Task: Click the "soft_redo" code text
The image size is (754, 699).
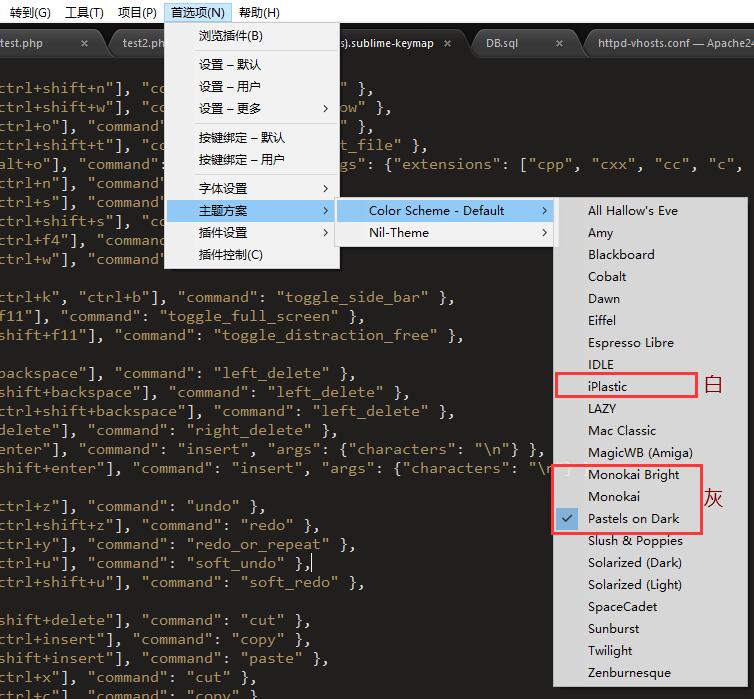Action: (x=289, y=583)
